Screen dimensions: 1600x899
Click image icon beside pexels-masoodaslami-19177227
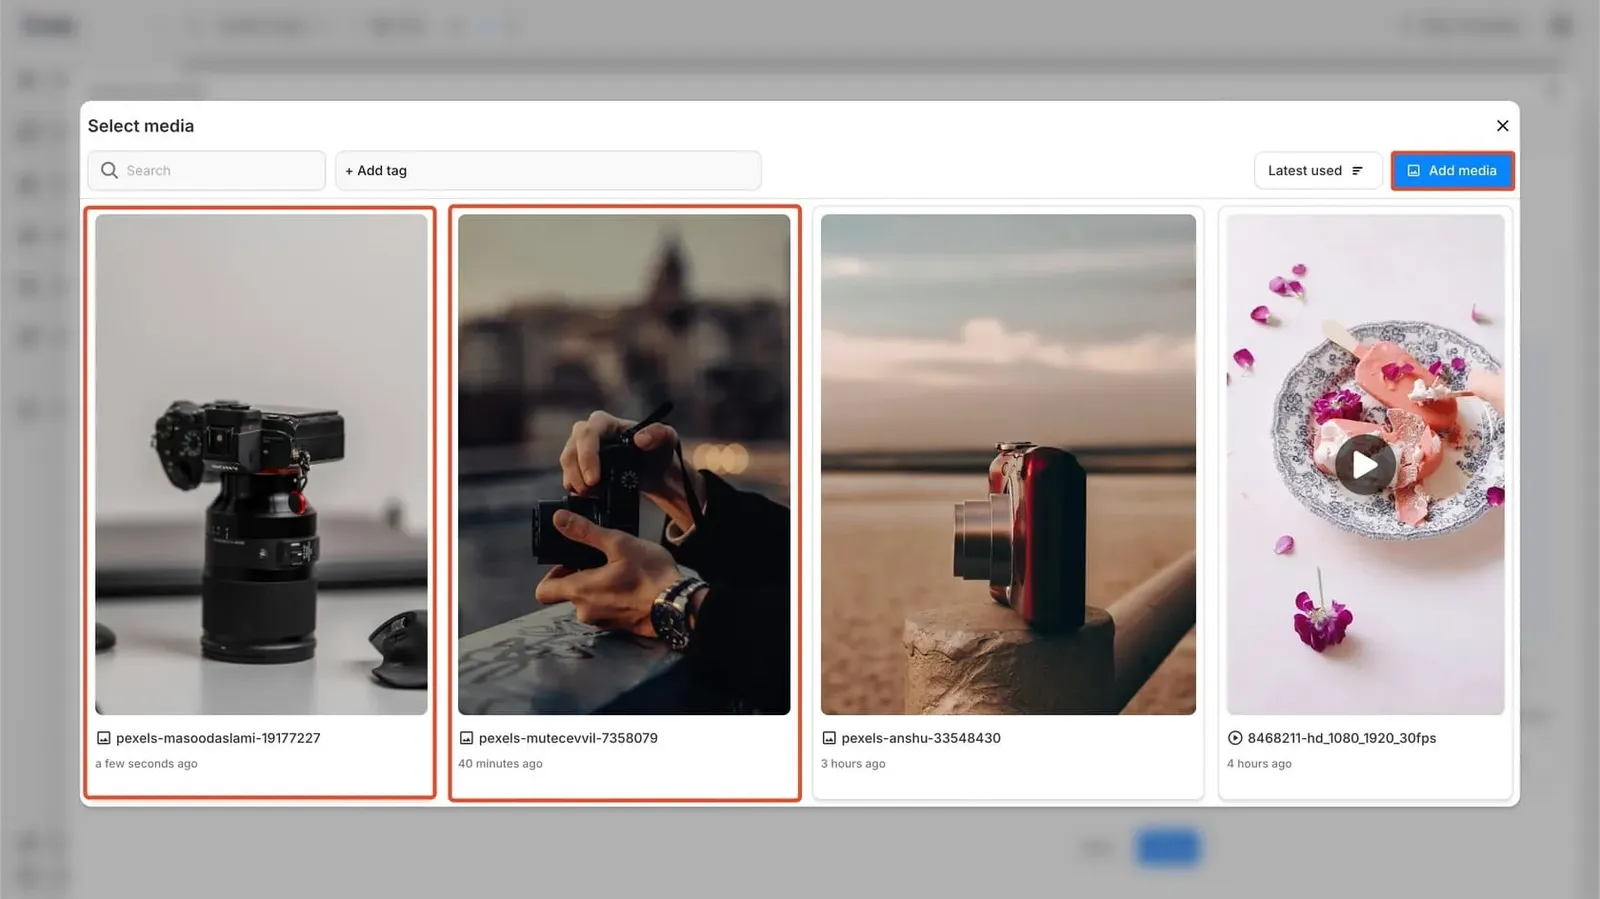(103, 738)
